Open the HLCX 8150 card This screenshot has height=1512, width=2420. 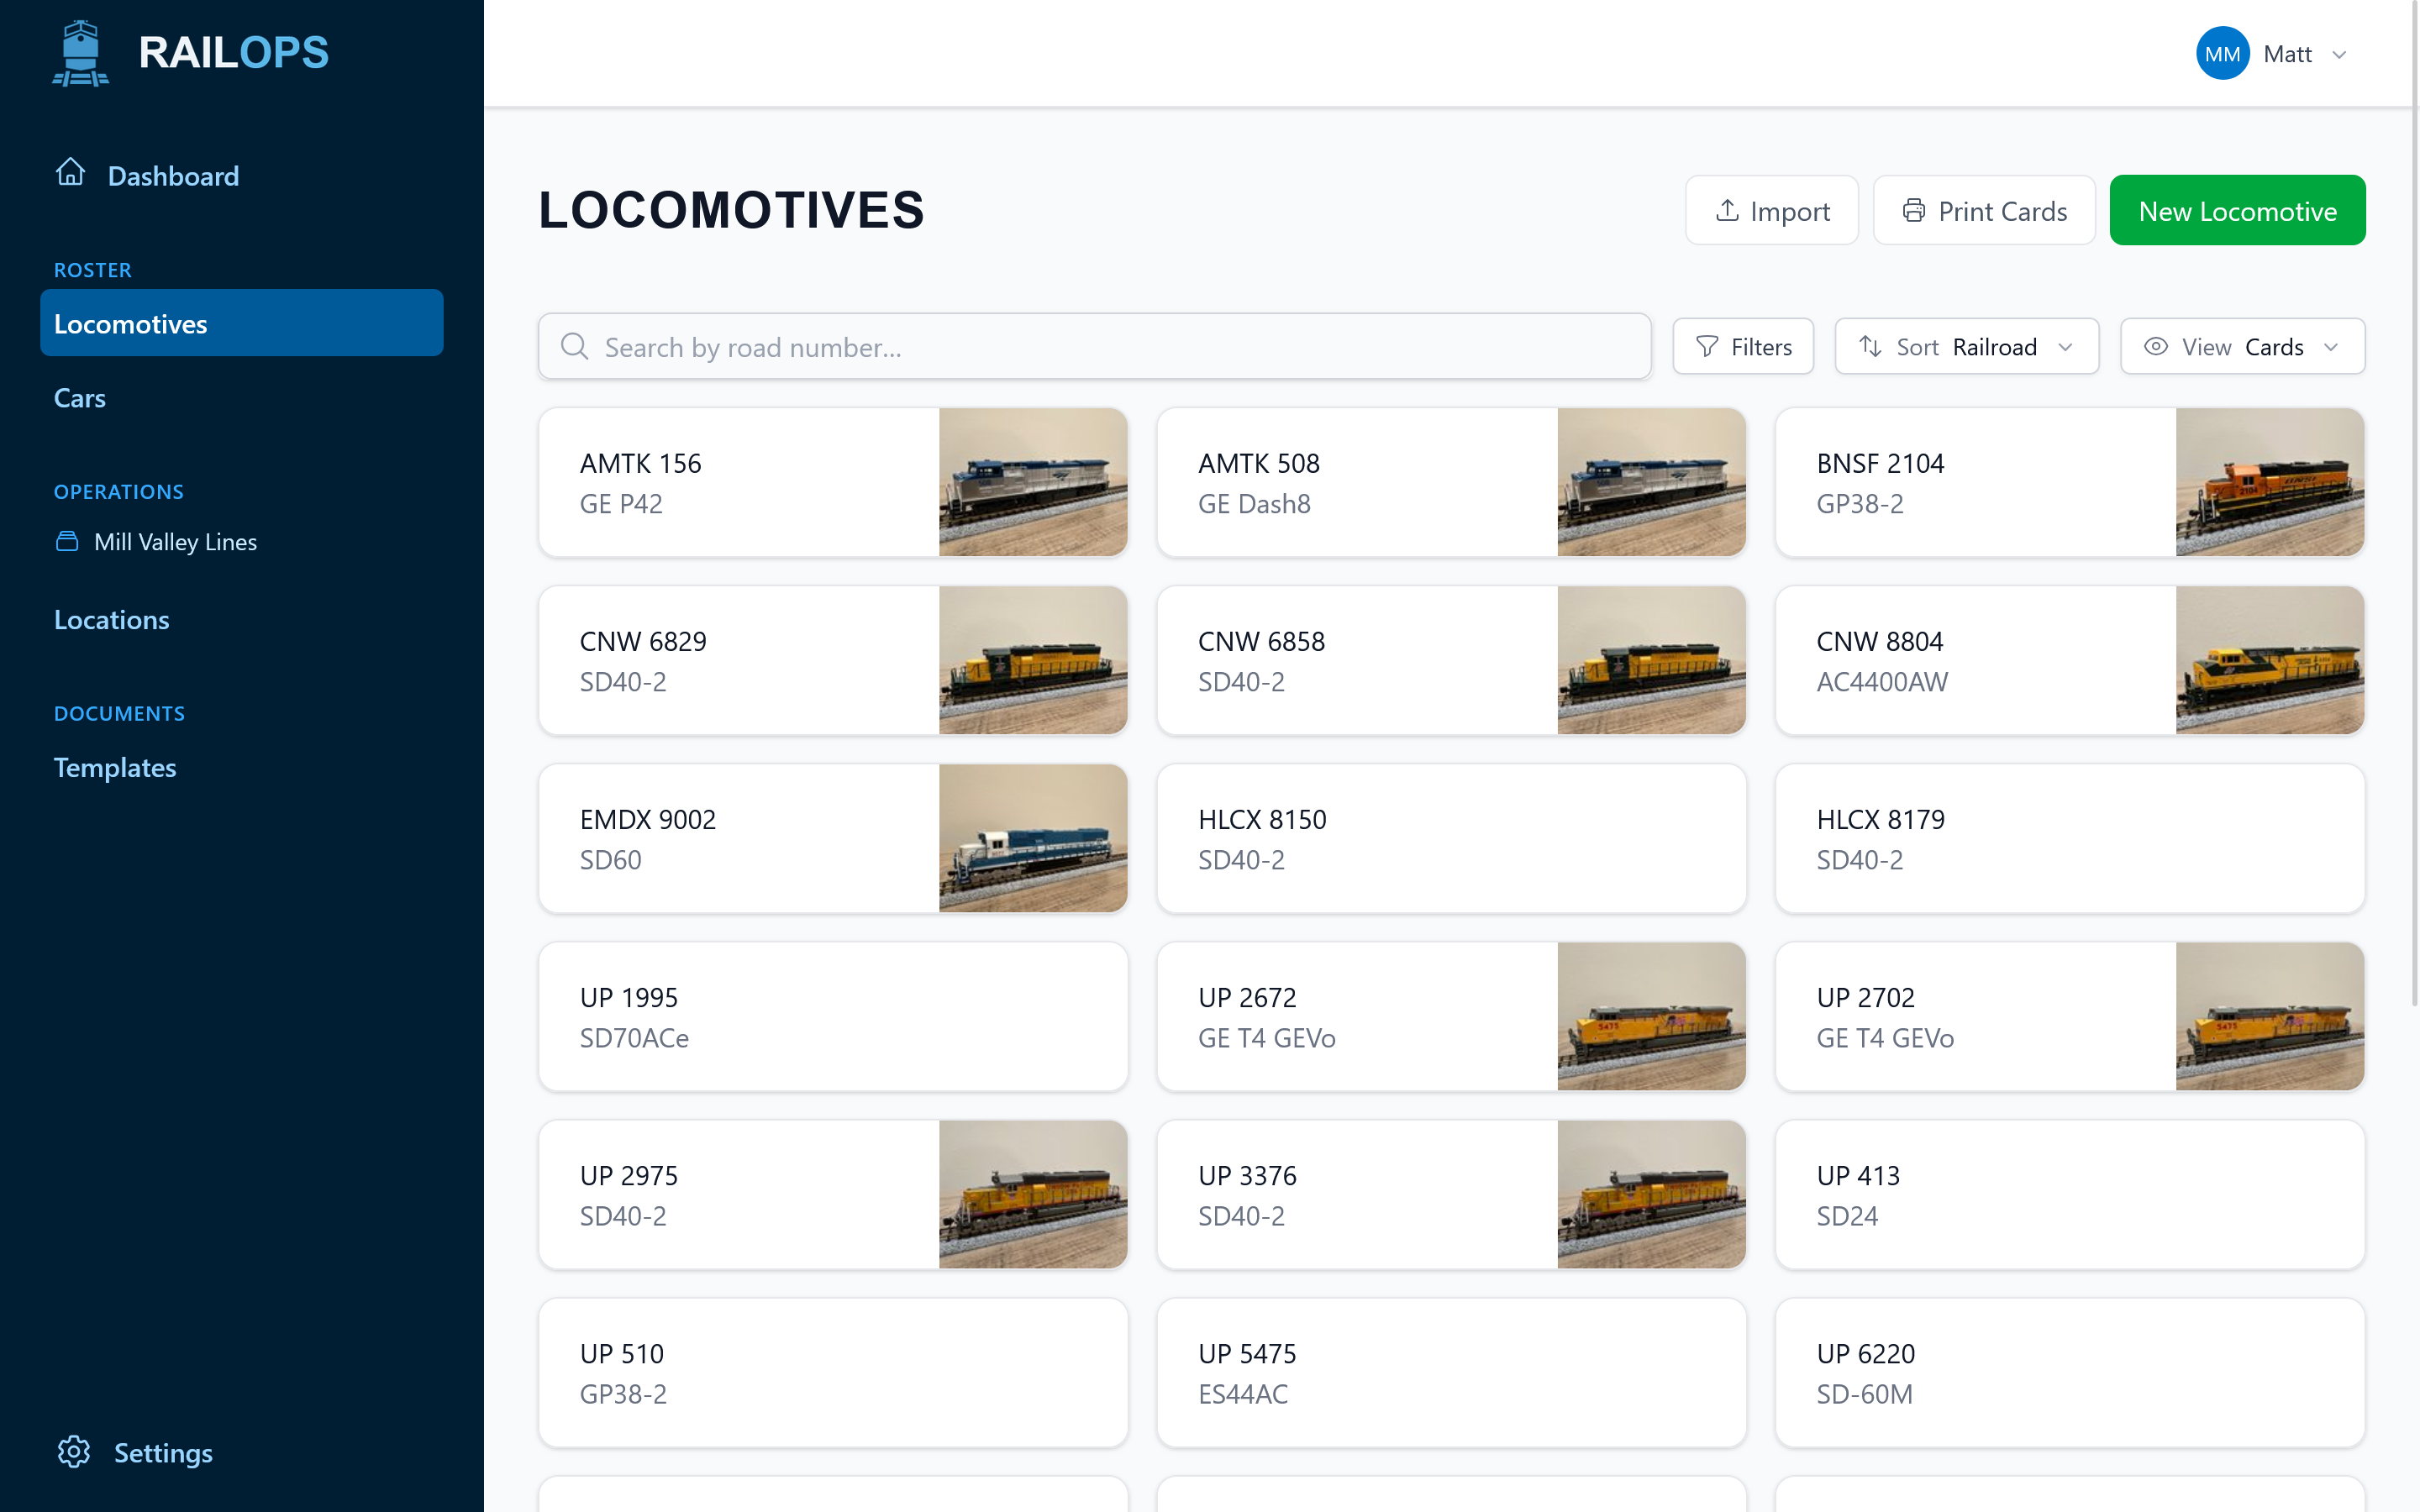[x=1451, y=838]
